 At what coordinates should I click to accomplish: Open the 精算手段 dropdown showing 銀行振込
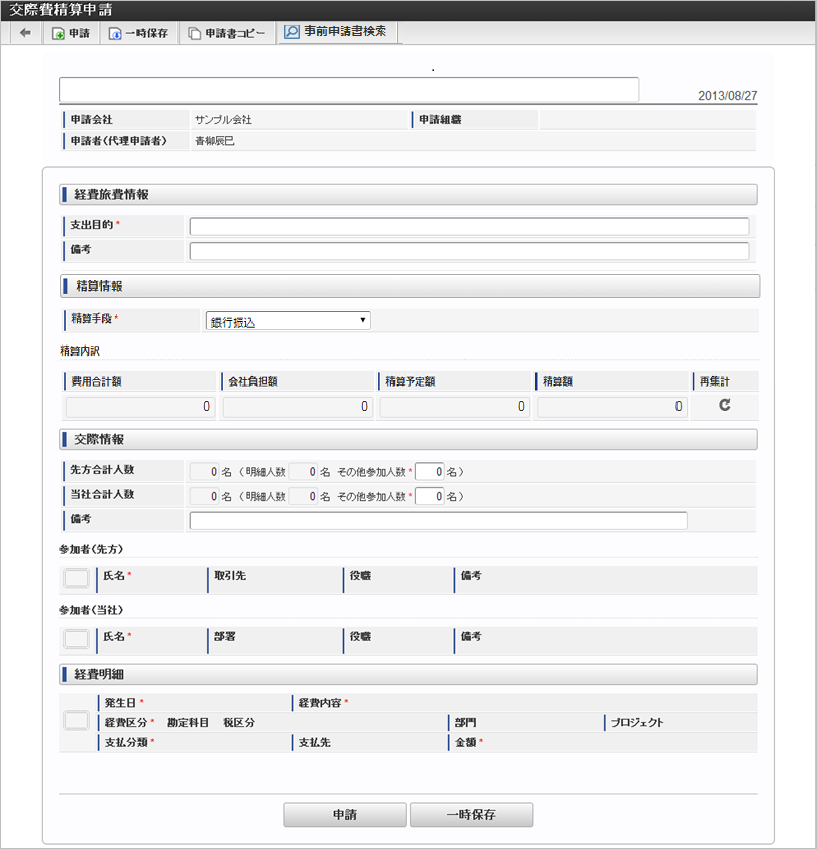coord(288,321)
